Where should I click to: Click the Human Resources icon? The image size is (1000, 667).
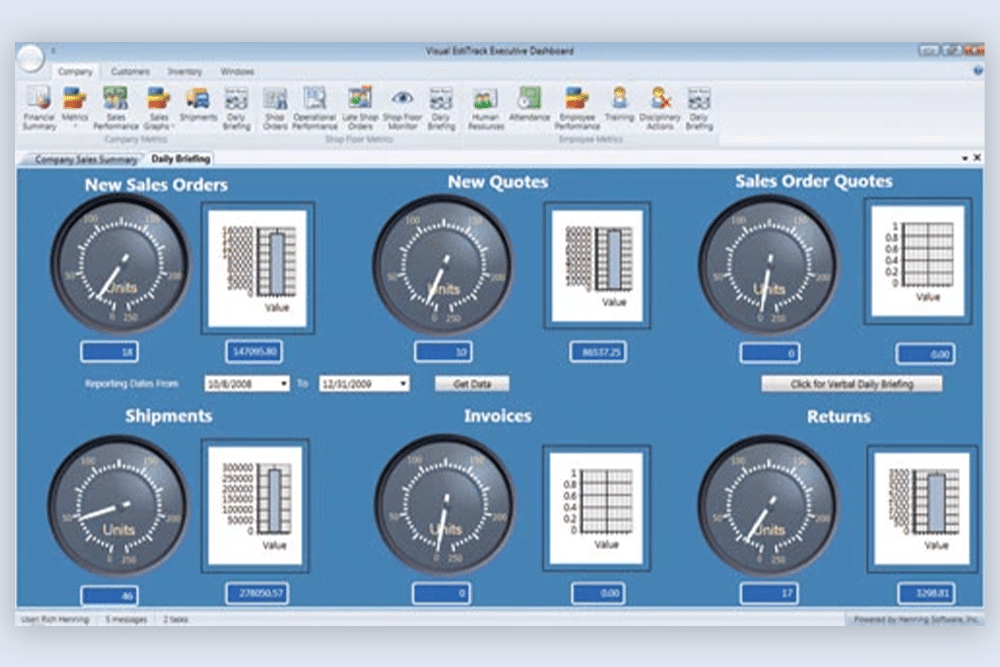pyautogui.click(x=485, y=108)
